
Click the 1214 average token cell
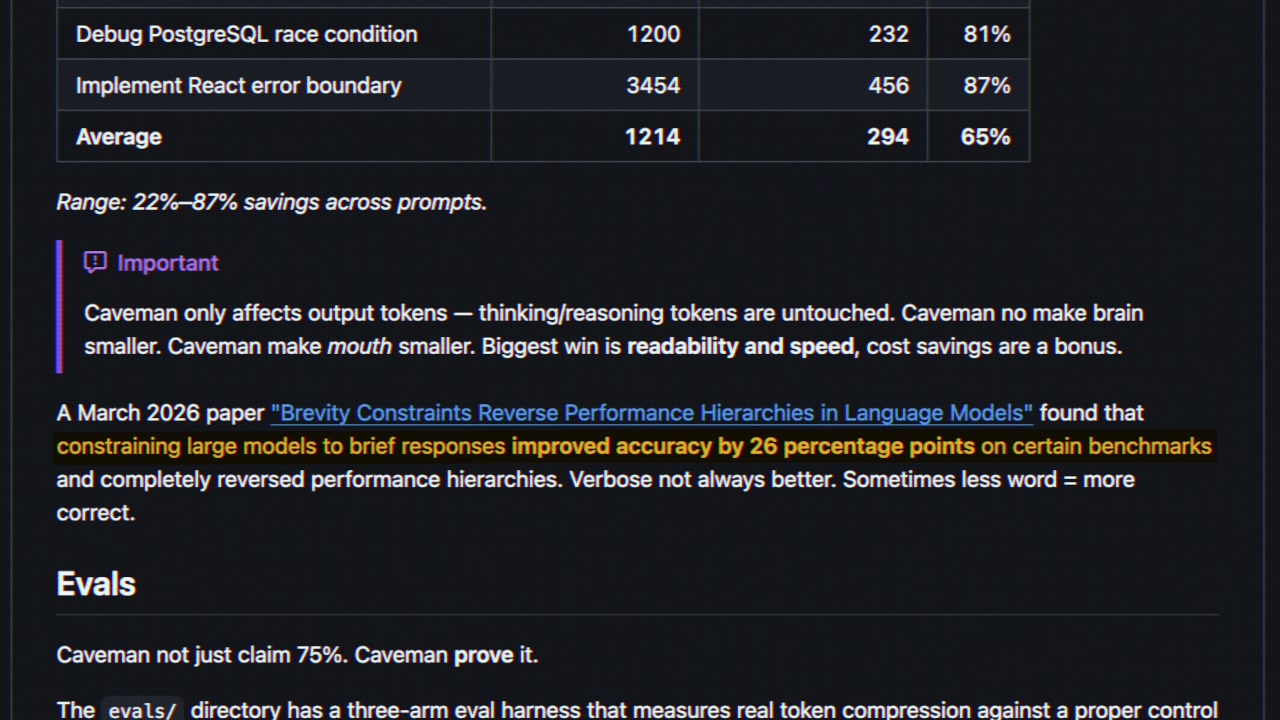652,137
